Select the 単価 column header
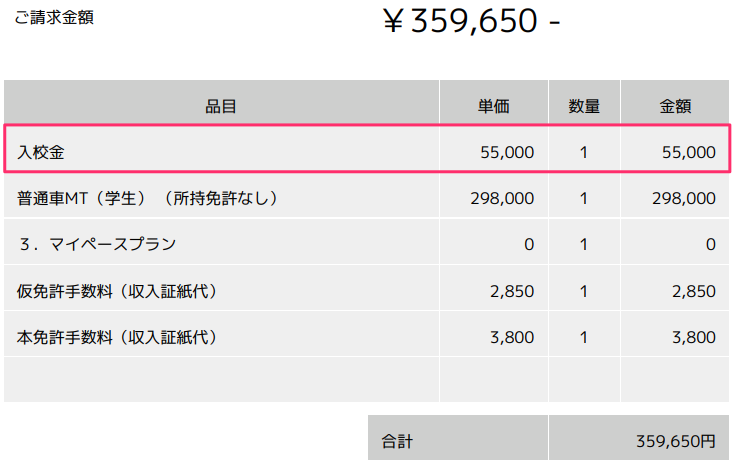734x465 pixels. click(x=494, y=105)
